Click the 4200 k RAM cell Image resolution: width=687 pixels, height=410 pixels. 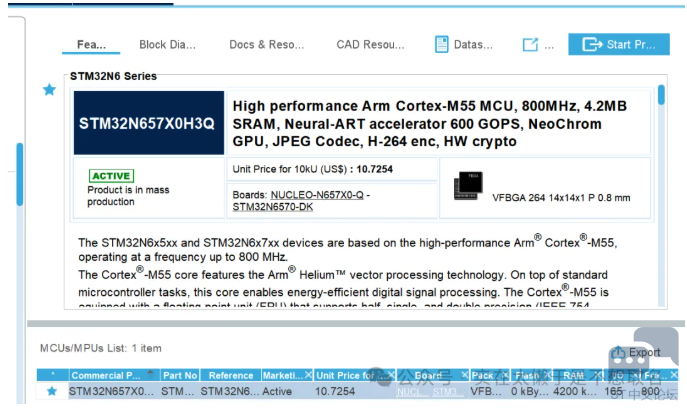575,391
